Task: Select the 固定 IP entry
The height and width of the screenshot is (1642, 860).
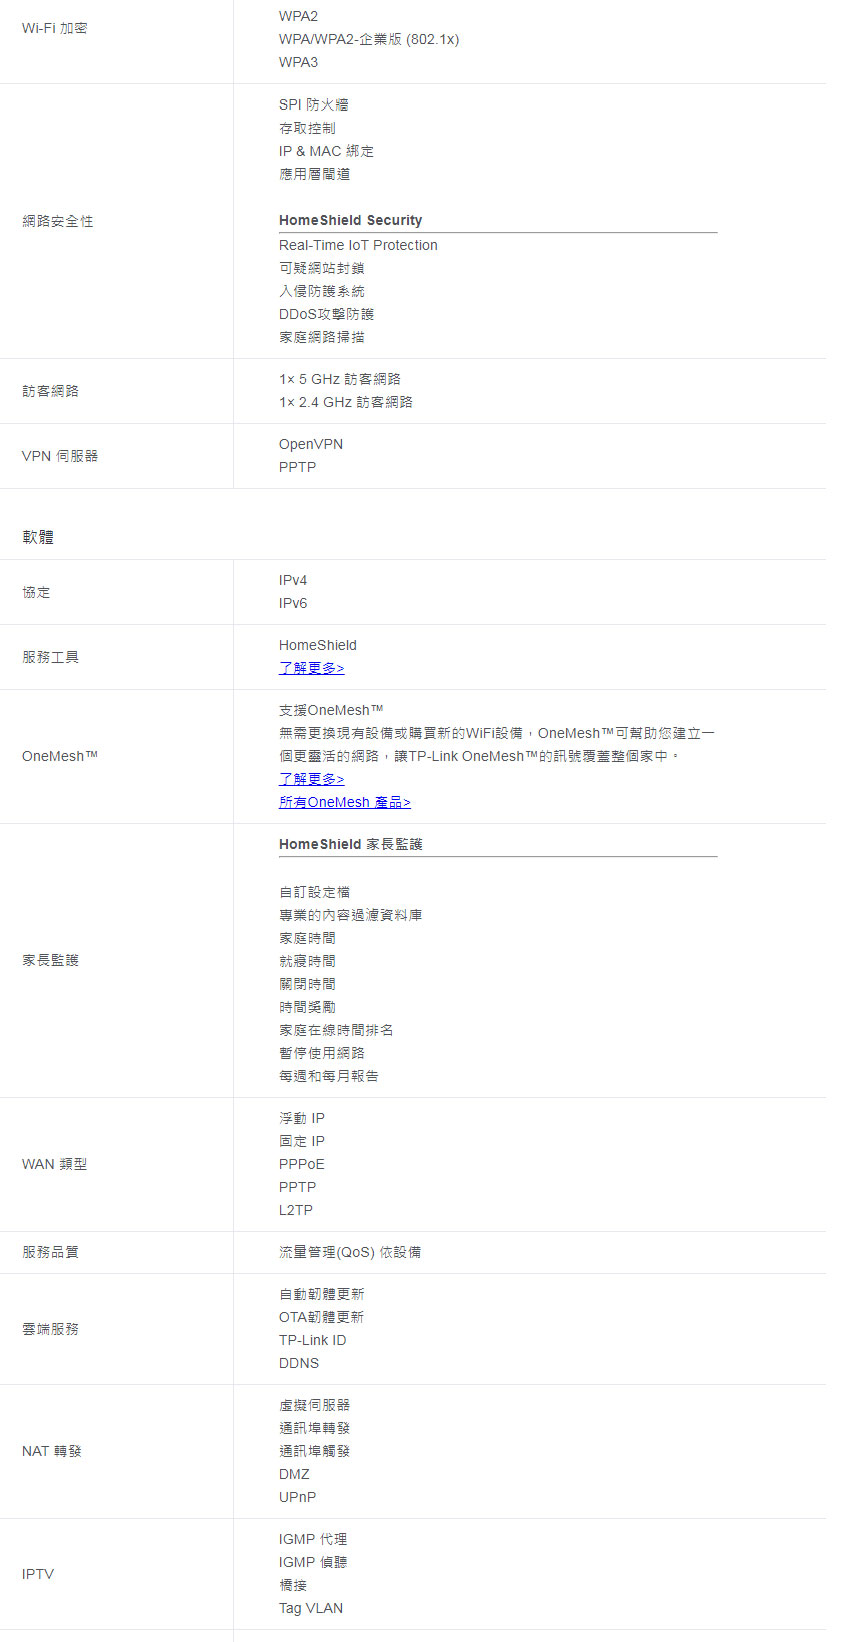Action: pos(302,1141)
